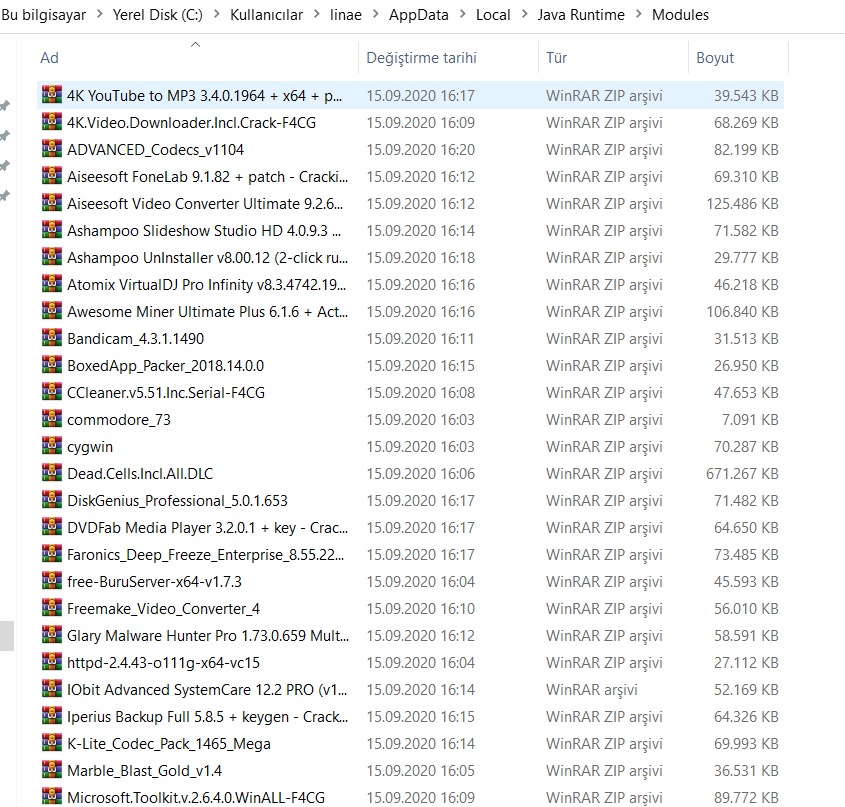Expand the chevron after Kullanıcılar
Screen dimensions: 845x807
click(x=317, y=15)
